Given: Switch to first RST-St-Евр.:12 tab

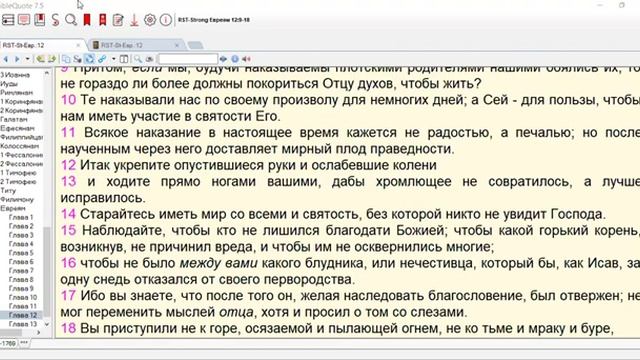Looking at the screenshot, I should click(24, 45).
